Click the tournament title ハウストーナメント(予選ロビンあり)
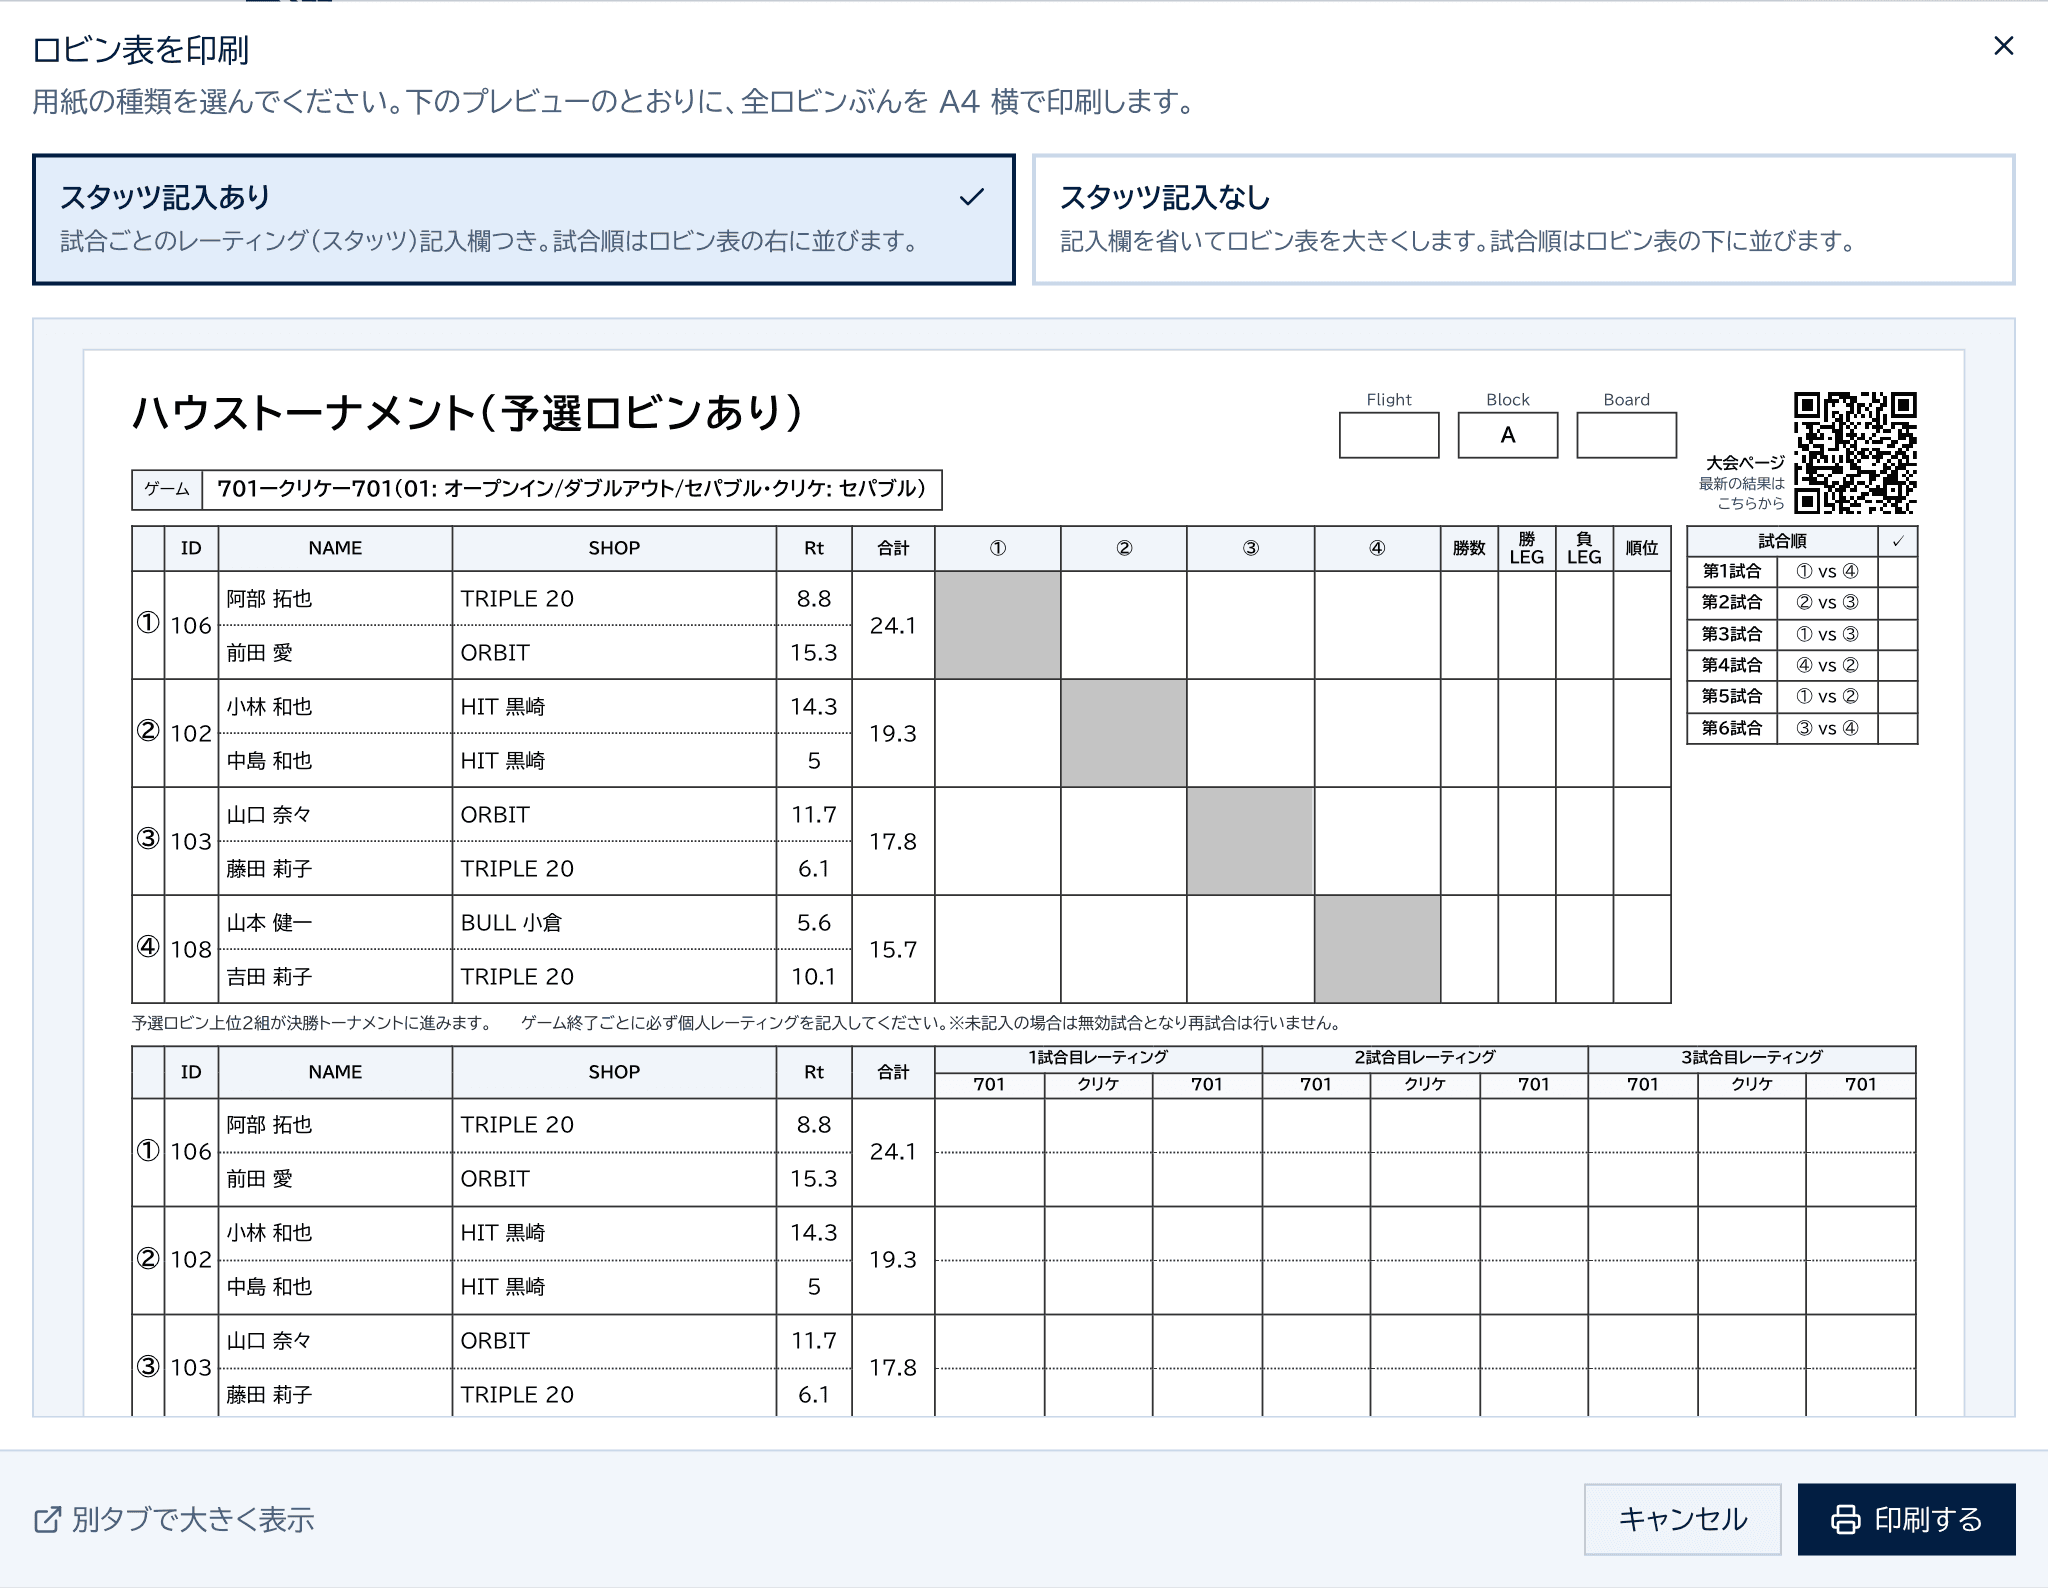Viewport: 2048px width, 1588px height. tap(468, 412)
